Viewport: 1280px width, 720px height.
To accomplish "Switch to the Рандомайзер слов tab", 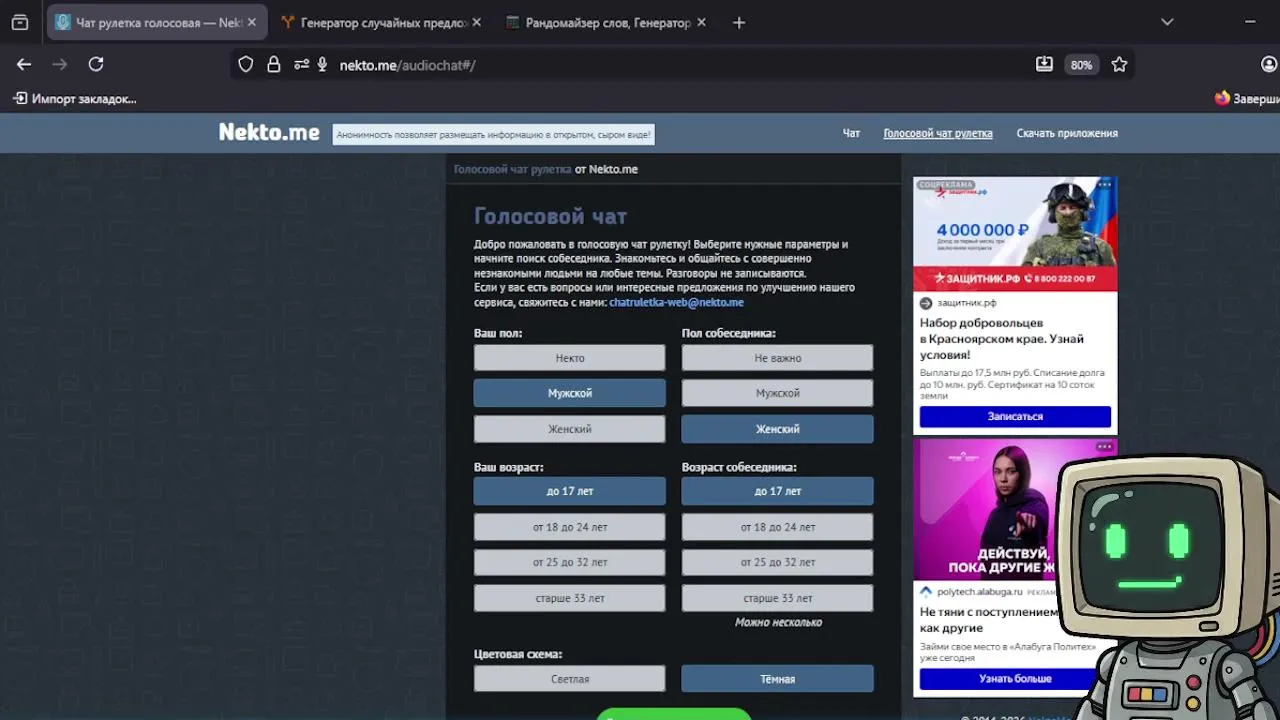I will coord(606,22).
